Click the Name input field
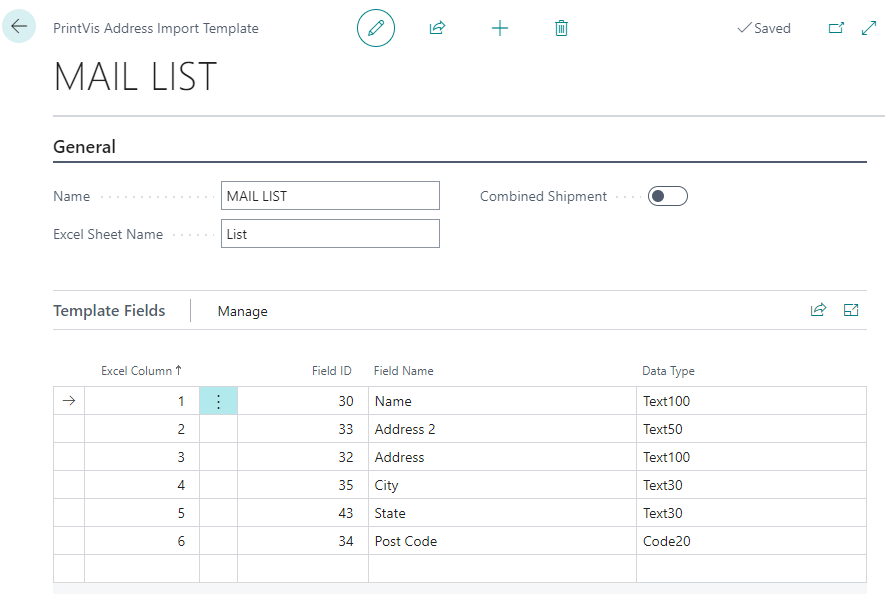The height and width of the screenshot is (594, 886). pyautogui.click(x=330, y=196)
